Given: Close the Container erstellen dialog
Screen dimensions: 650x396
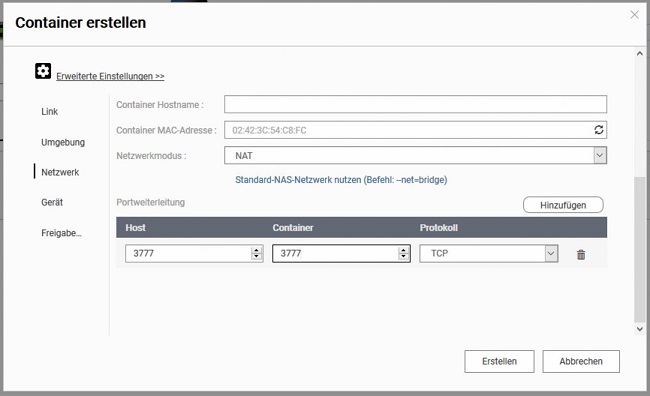Looking at the screenshot, I should tap(634, 15).
